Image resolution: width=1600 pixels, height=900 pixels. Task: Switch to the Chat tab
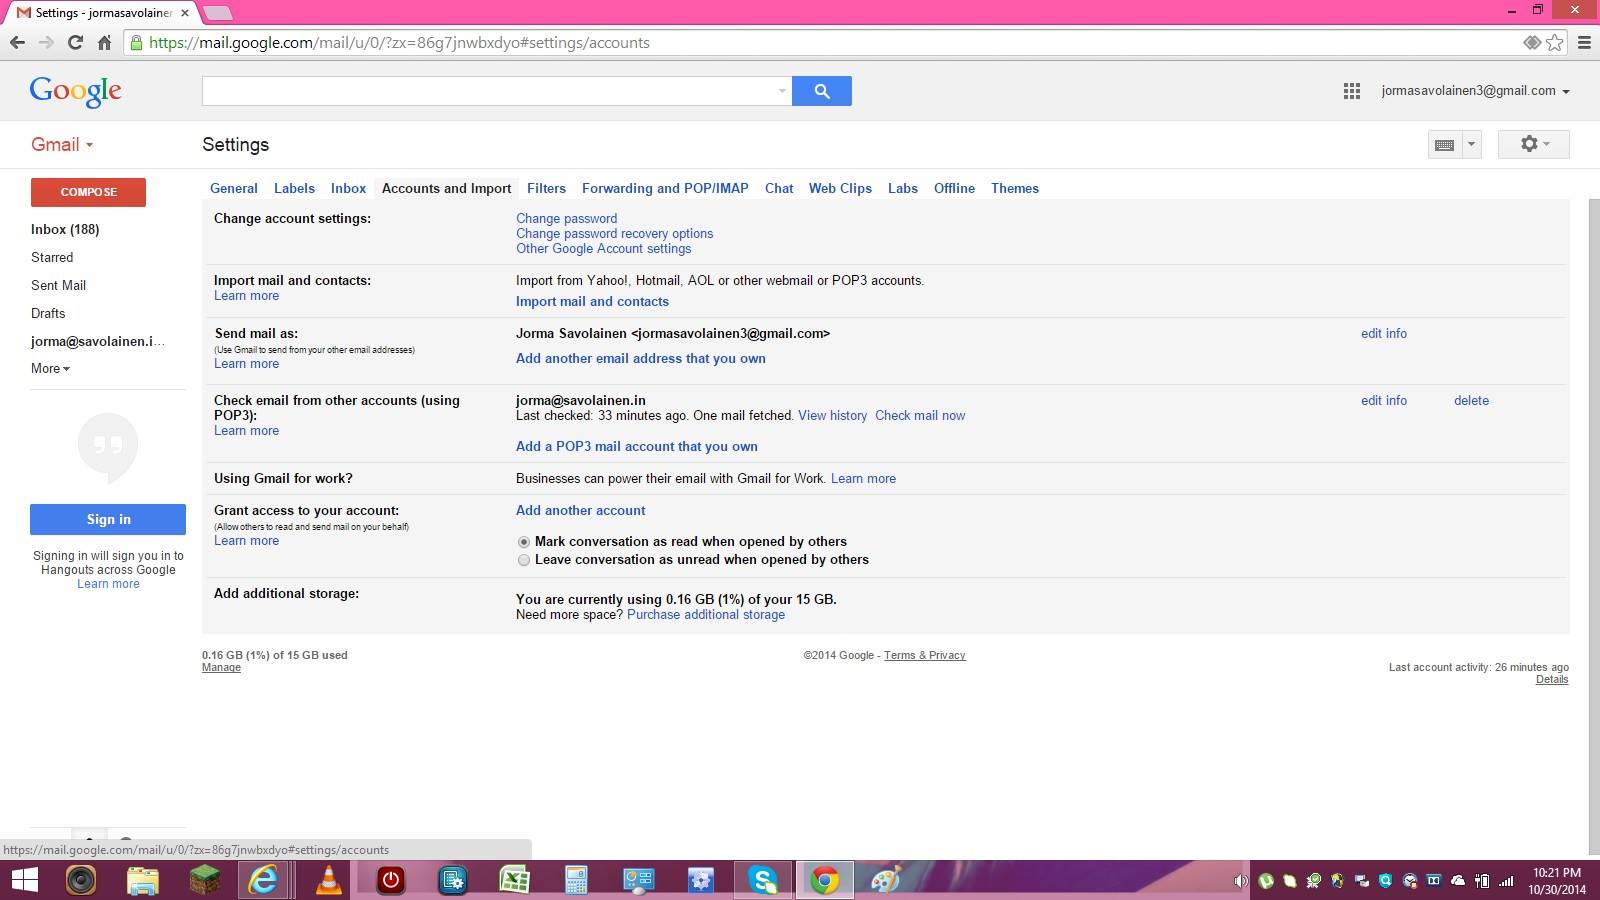779,188
